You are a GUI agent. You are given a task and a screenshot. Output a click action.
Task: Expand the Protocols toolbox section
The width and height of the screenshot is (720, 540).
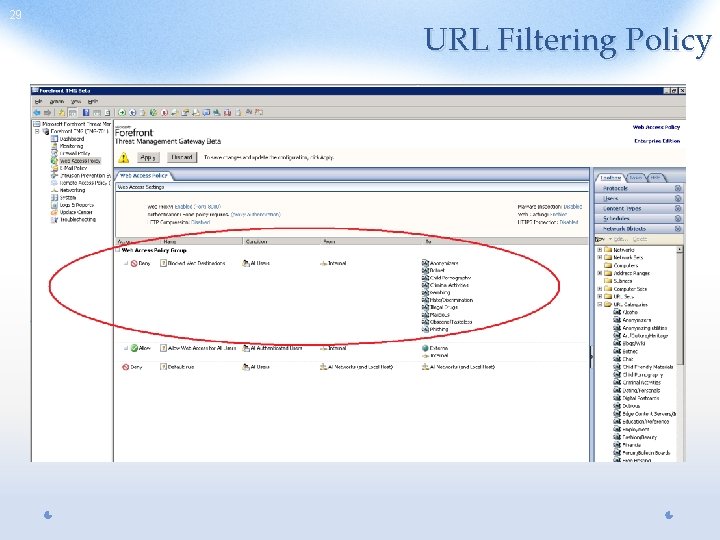[678, 188]
